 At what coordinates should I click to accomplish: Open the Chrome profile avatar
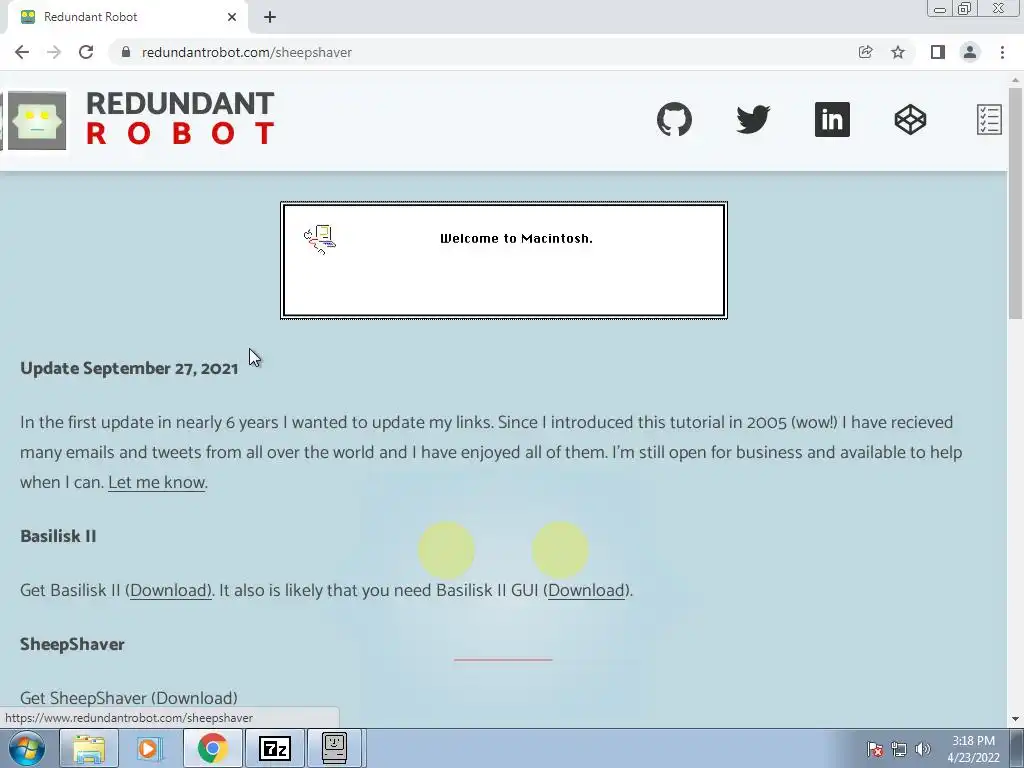tap(970, 52)
